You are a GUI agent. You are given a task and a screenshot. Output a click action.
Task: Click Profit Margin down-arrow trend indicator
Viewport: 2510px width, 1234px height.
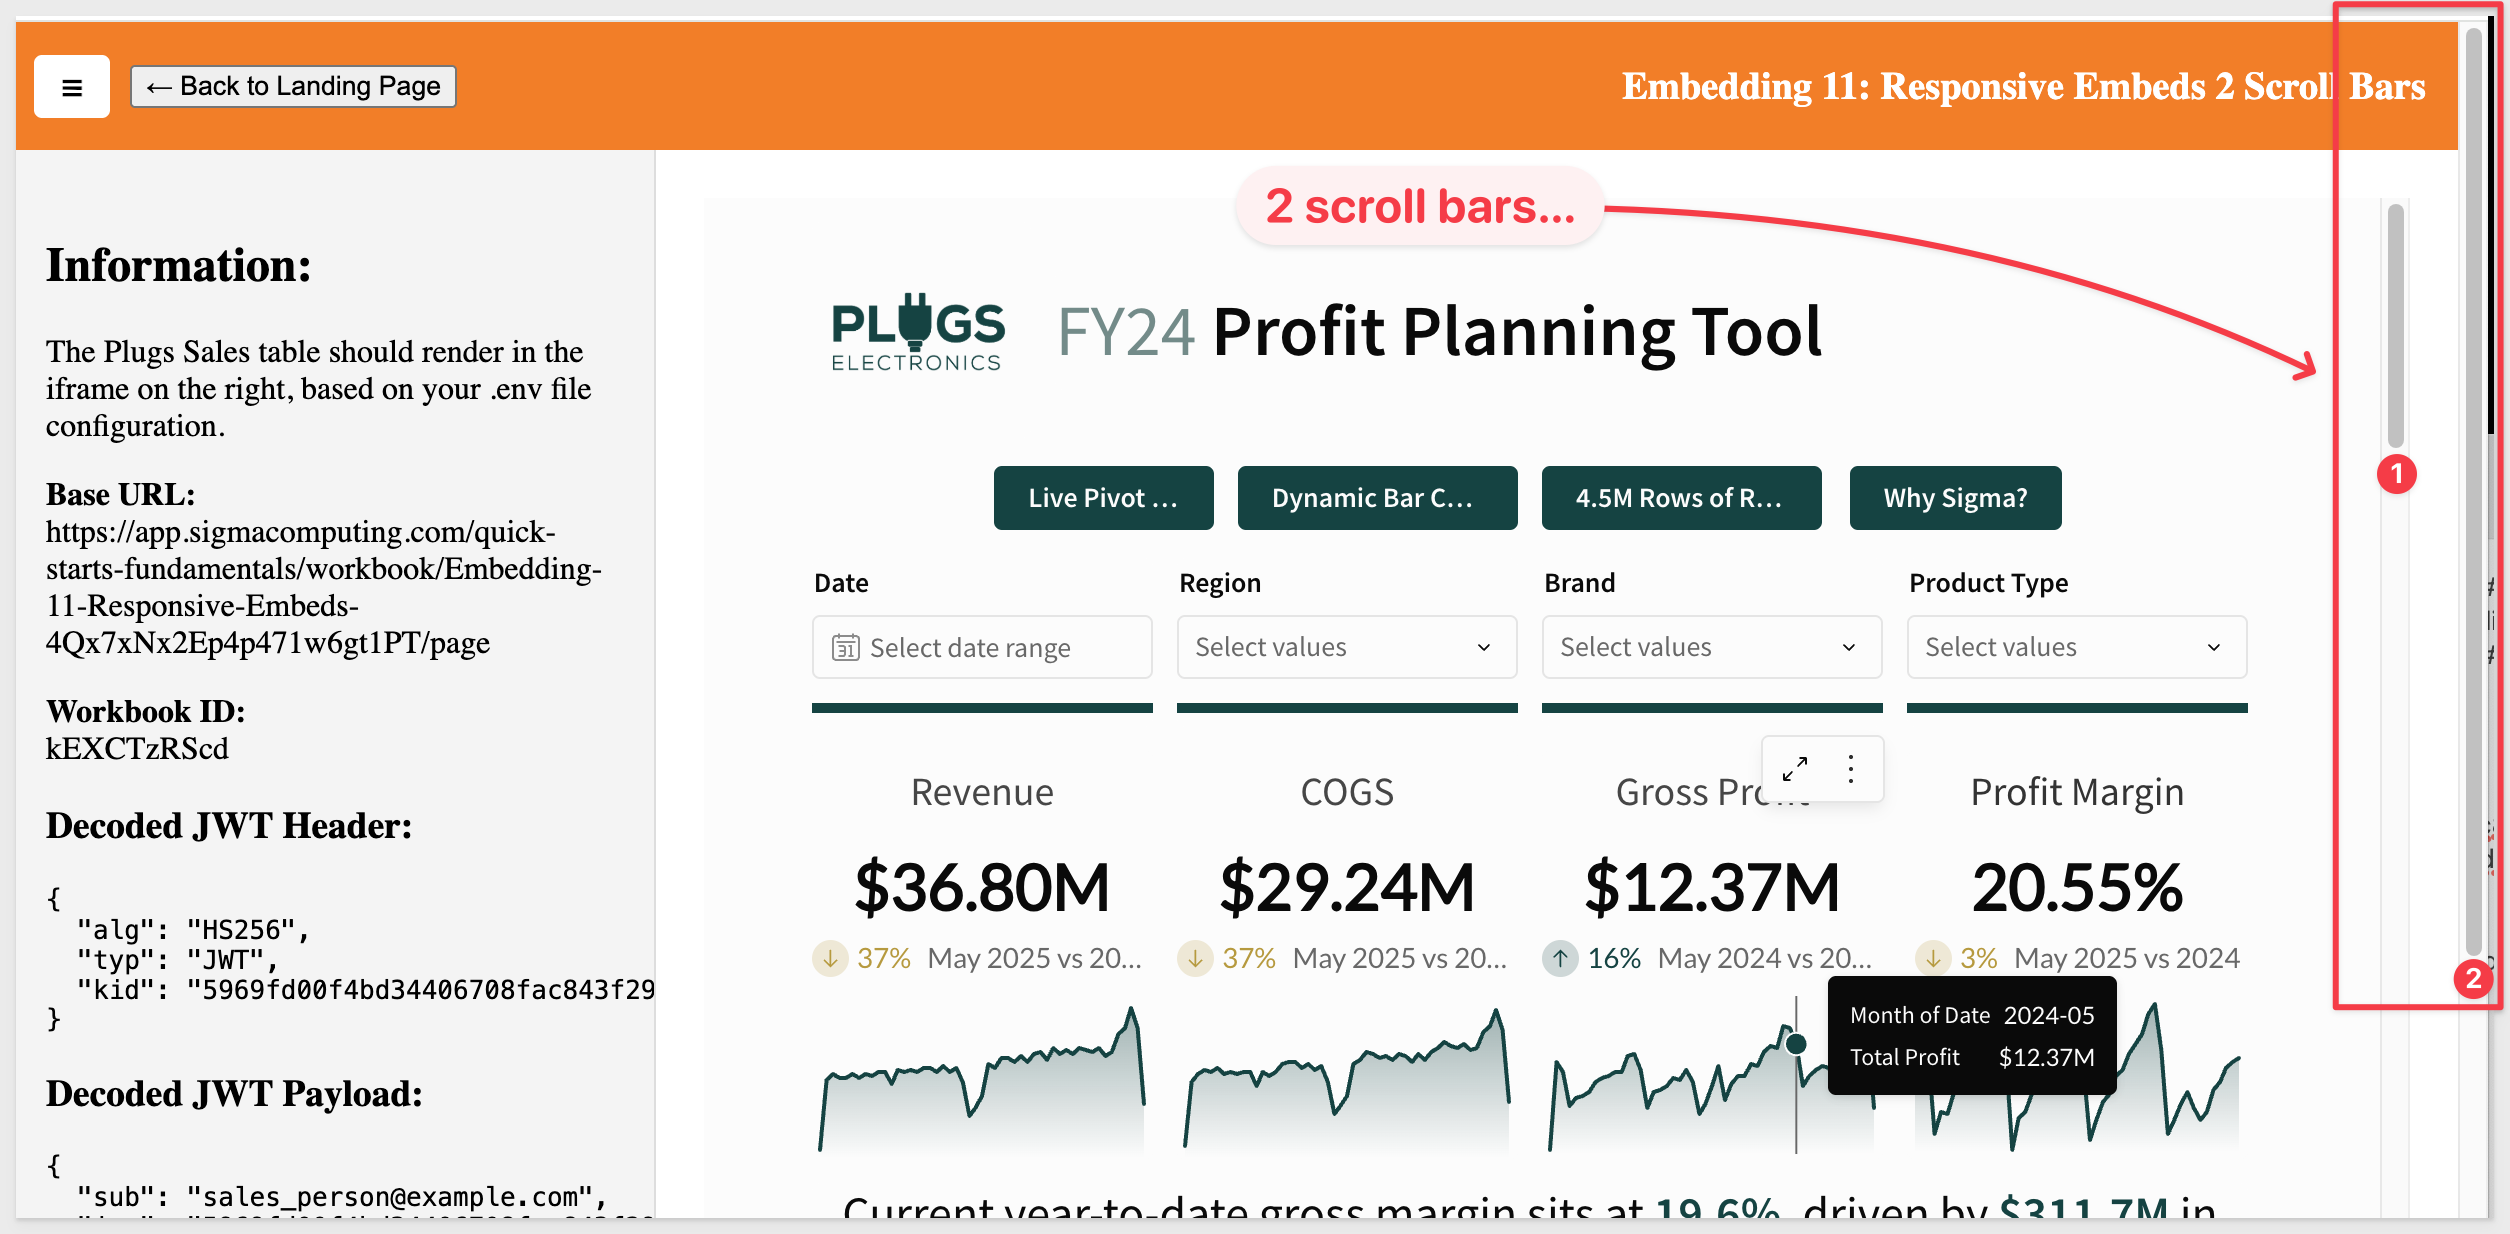click(x=1933, y=958)
